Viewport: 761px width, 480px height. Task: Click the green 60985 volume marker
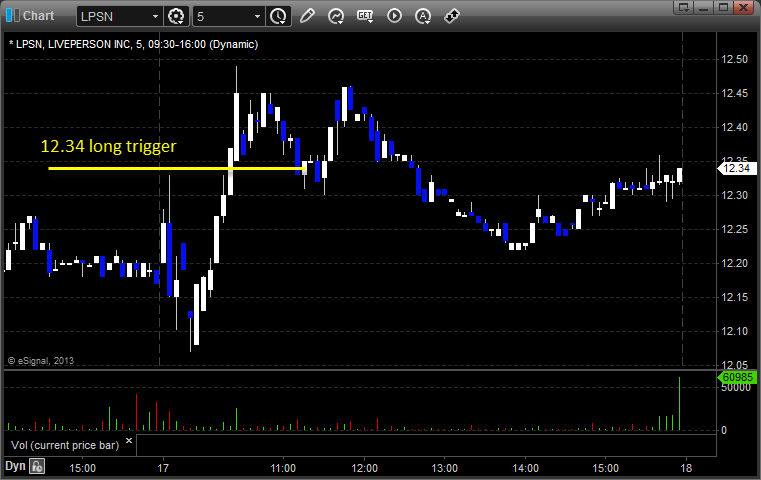737,377
